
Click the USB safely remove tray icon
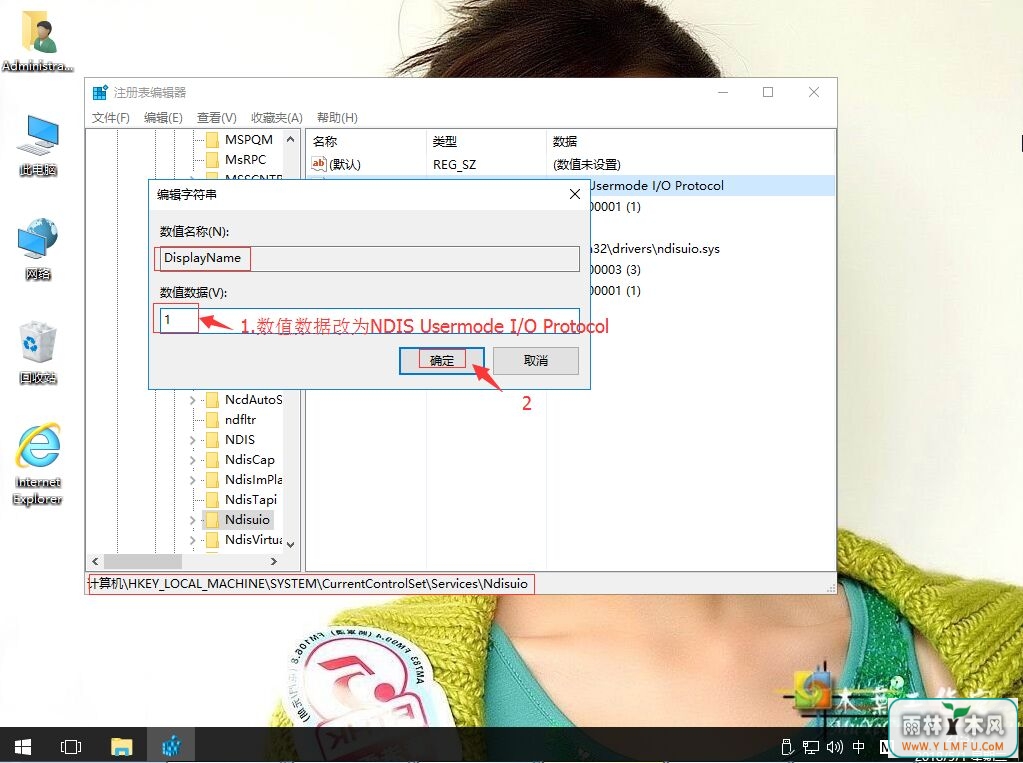787,747
